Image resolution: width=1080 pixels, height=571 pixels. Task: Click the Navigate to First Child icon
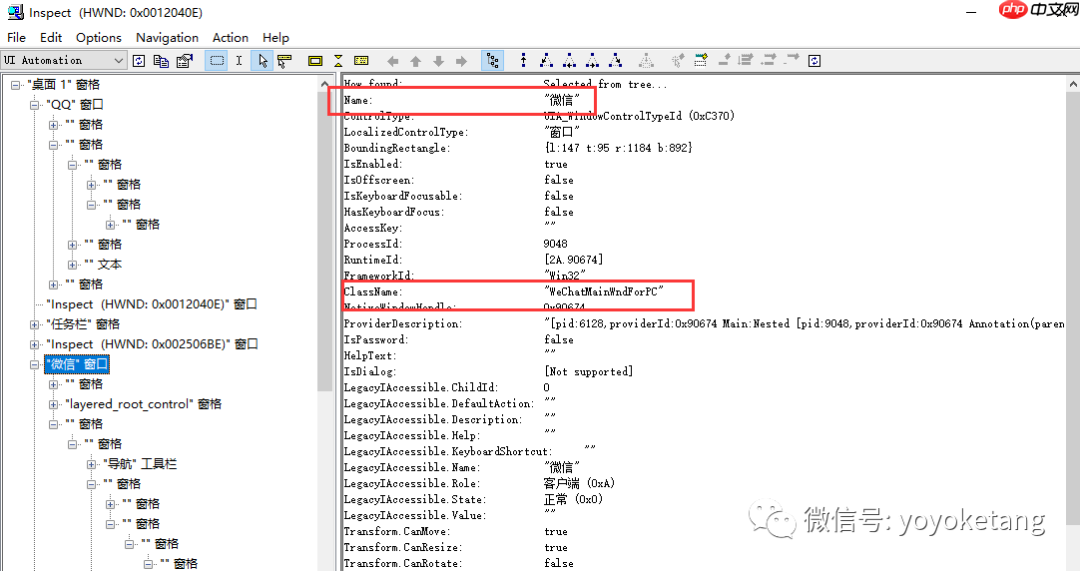point(546,61)
